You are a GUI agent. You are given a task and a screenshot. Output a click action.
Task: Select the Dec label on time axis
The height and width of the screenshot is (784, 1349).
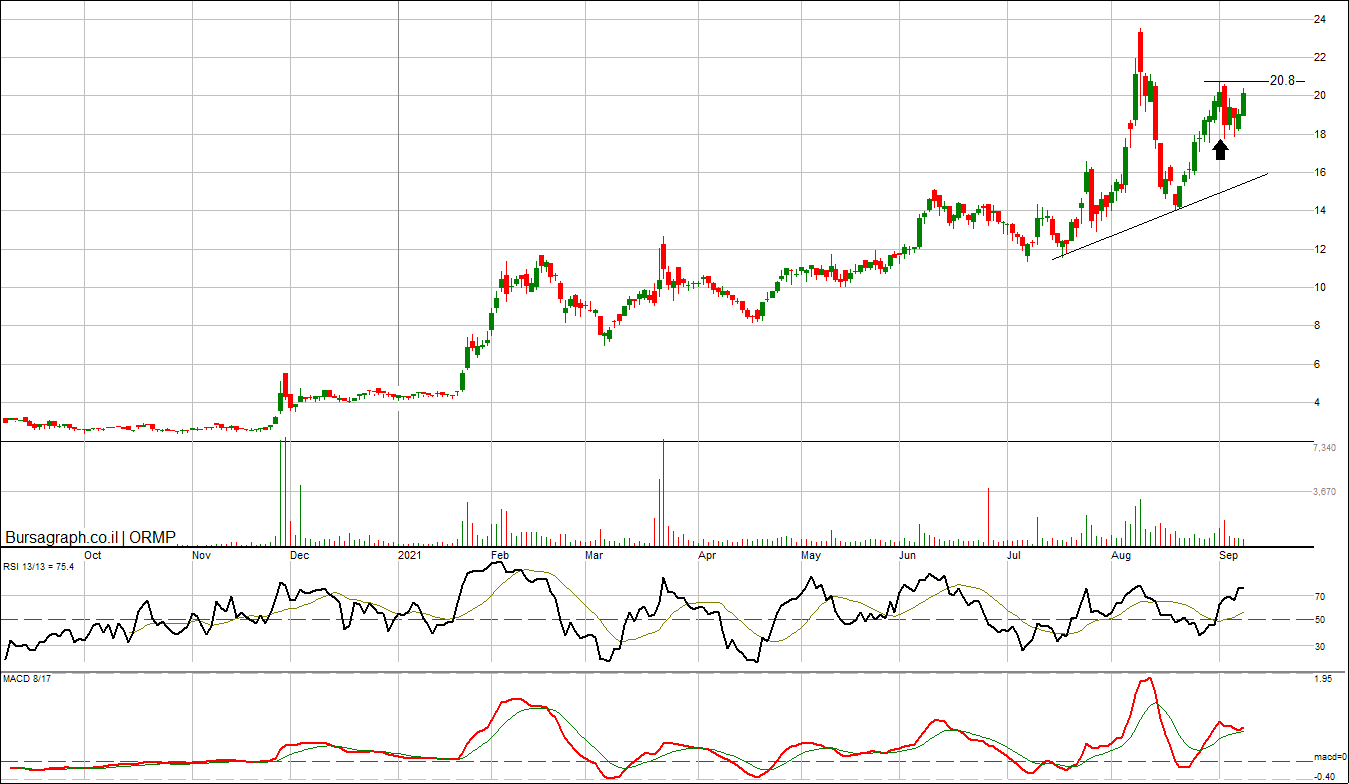click(x=299, y=554)
